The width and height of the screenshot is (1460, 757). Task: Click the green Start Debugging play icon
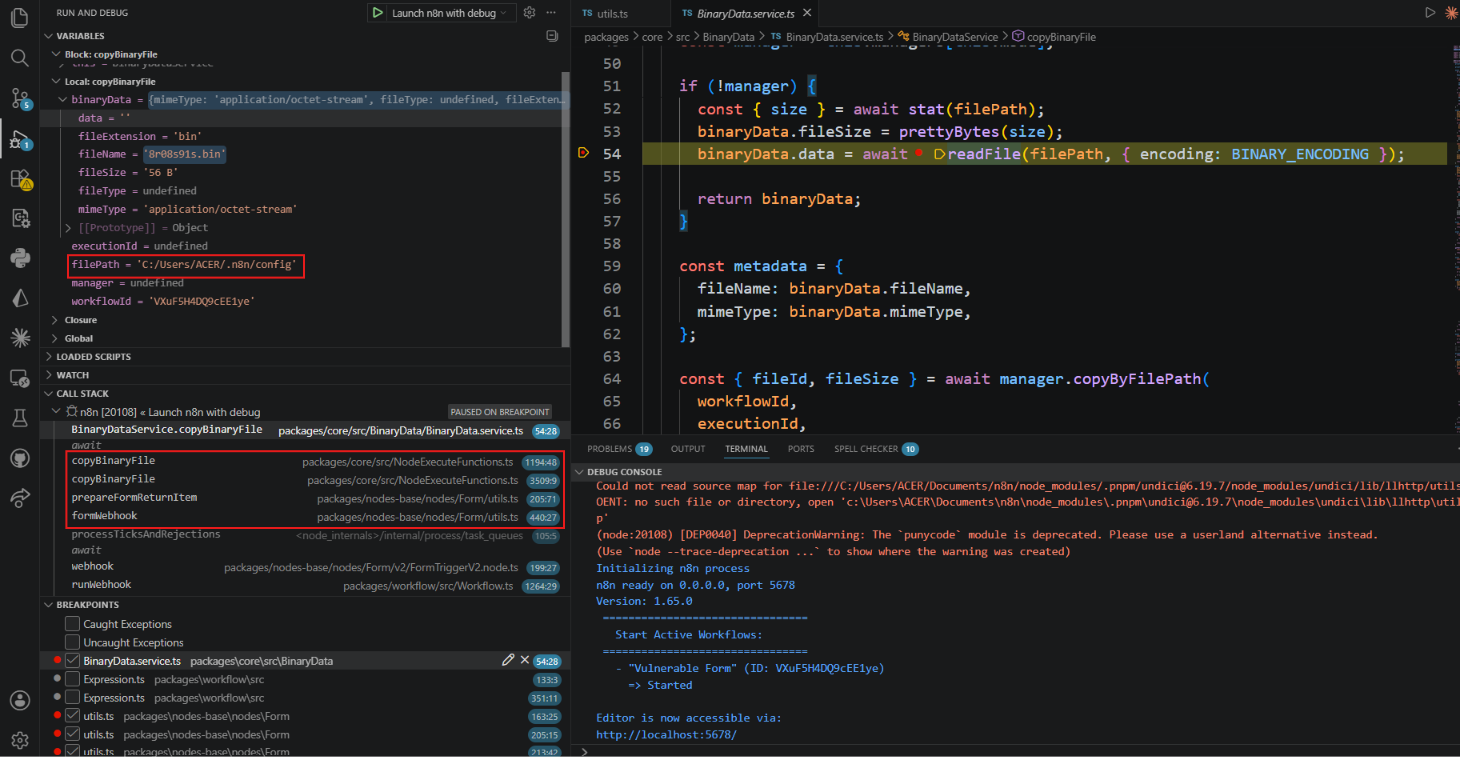click(377, 13)
